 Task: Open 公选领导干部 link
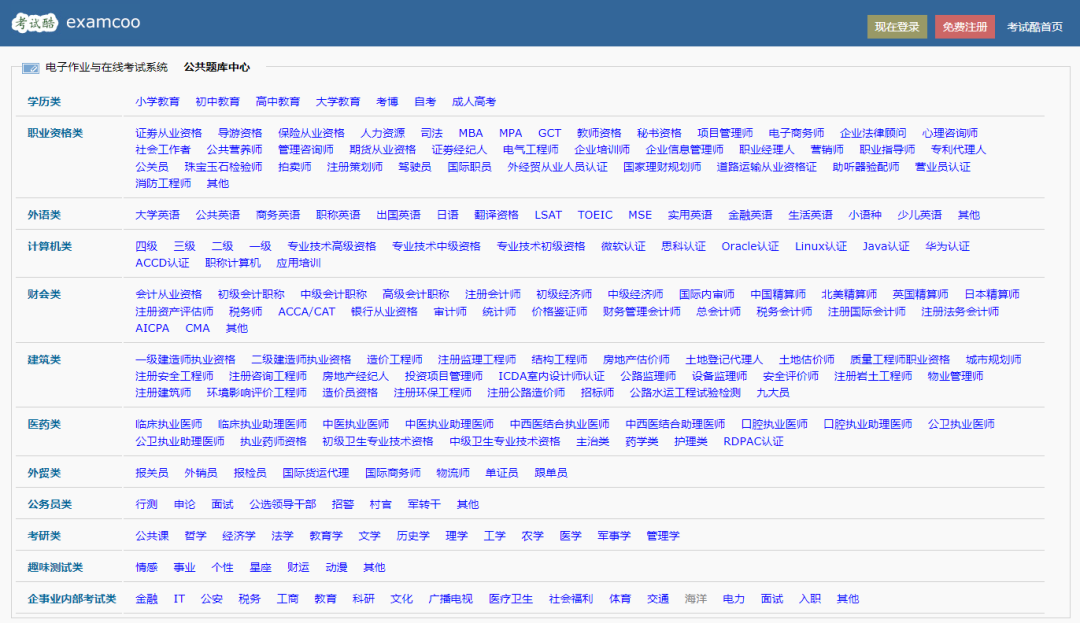click(282, 504)
